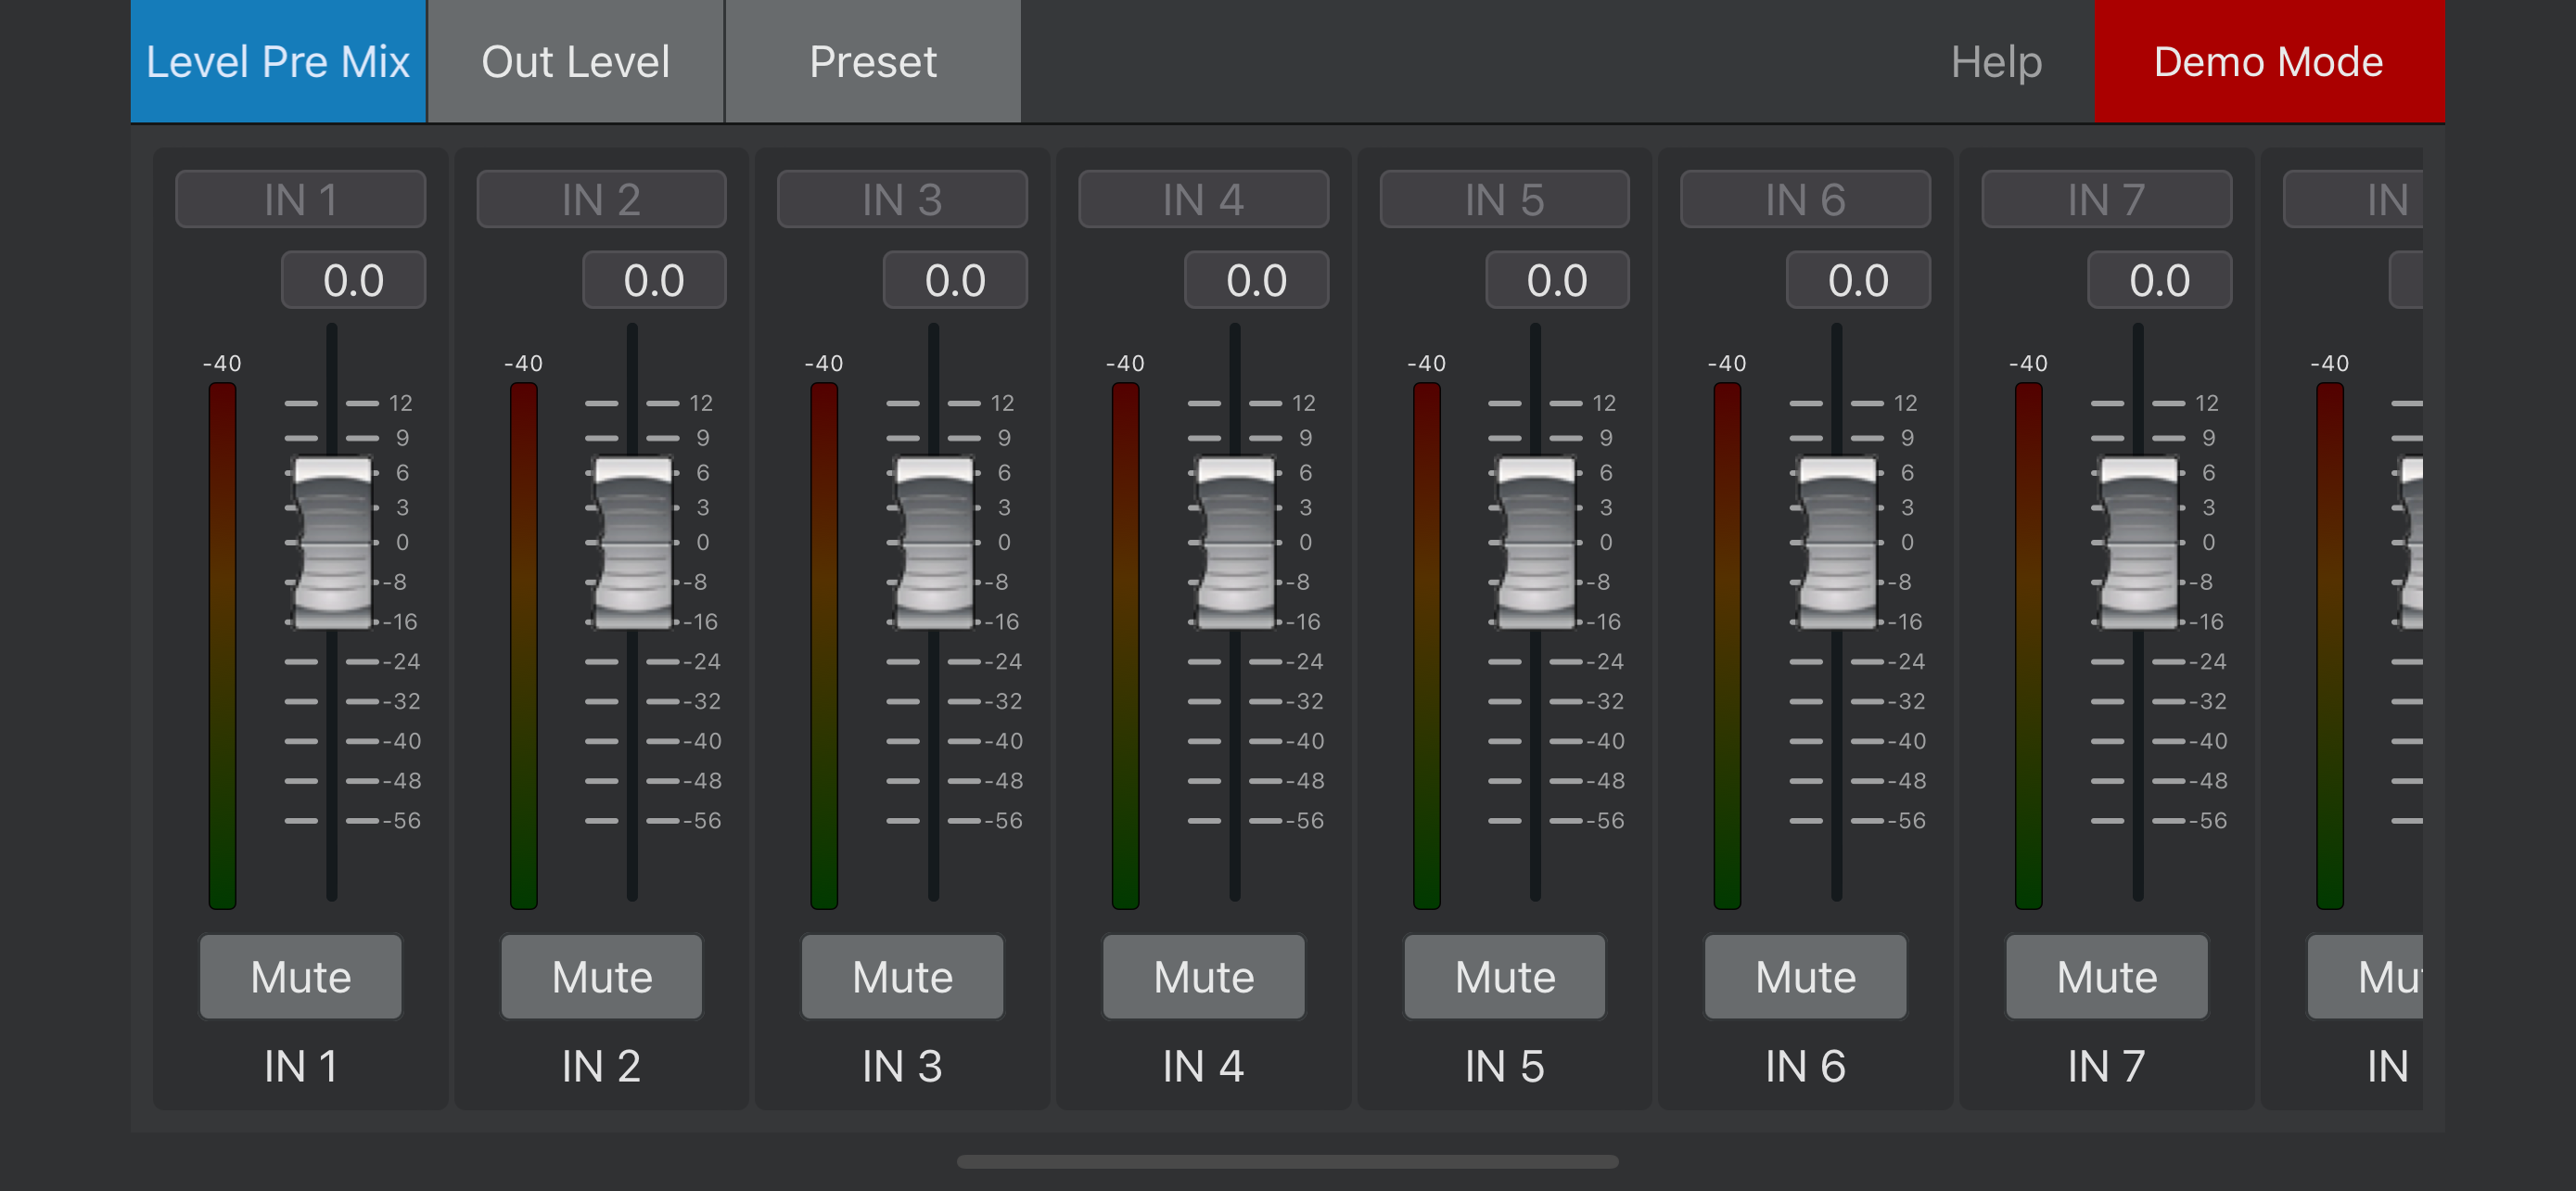
Task: Click the IN 7 level meter
Action: pos(2028,646)
